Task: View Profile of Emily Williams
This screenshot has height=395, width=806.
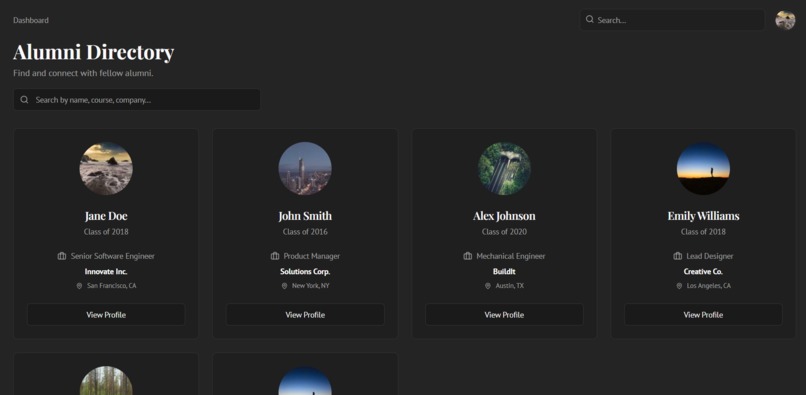Action: (703, 315)
